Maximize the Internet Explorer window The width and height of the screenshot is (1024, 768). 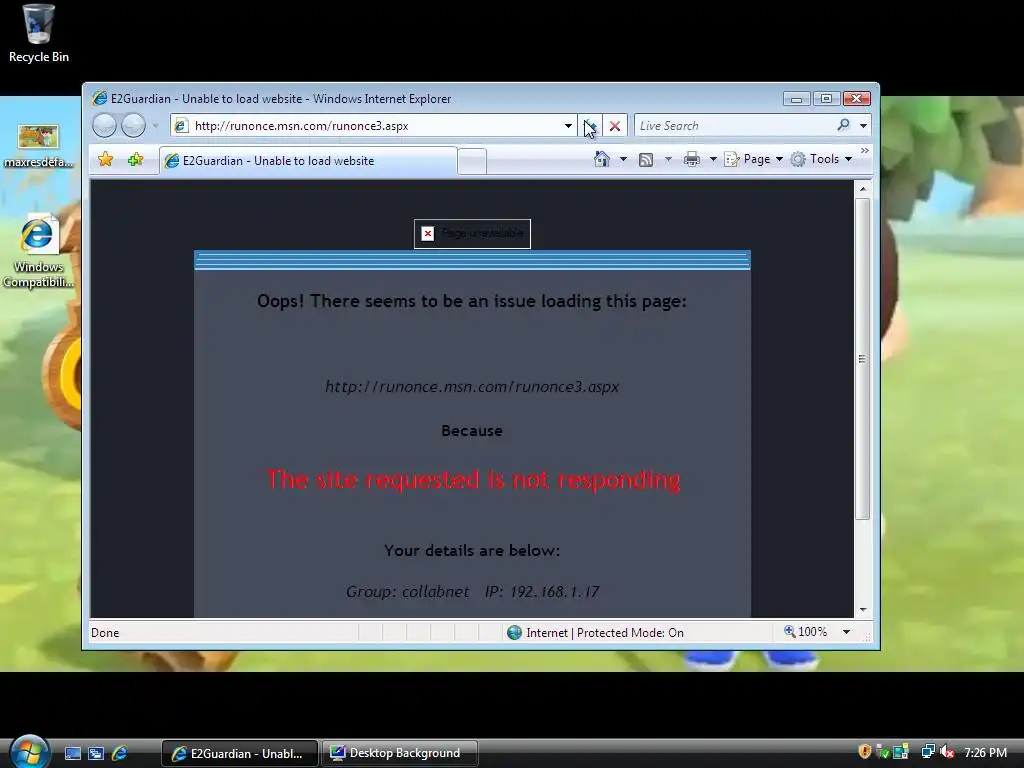826,99
